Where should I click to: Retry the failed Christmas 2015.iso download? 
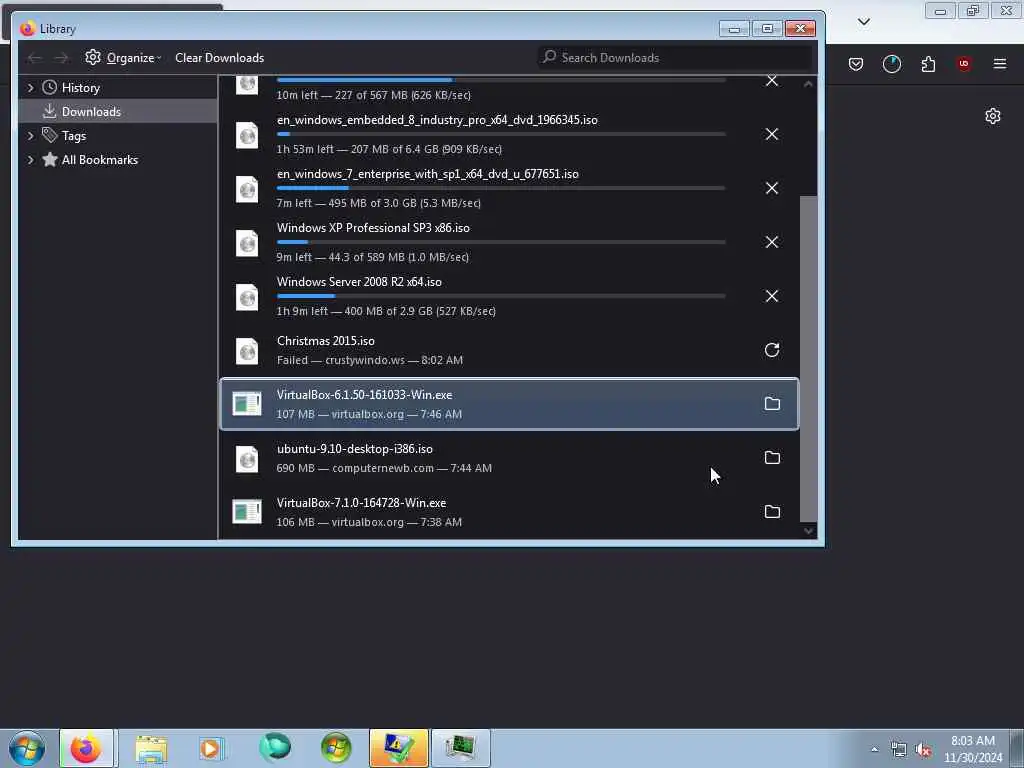(771, 350)
